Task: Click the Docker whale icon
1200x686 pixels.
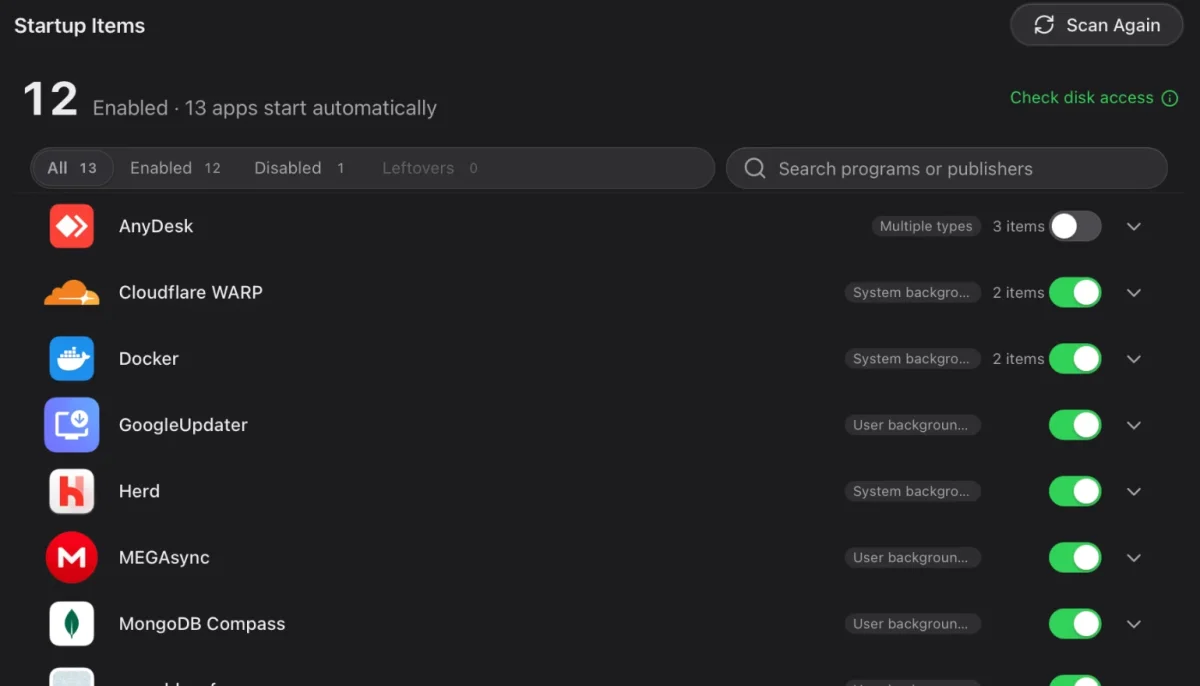Action: pyautogui.click(x=72, y=359)
